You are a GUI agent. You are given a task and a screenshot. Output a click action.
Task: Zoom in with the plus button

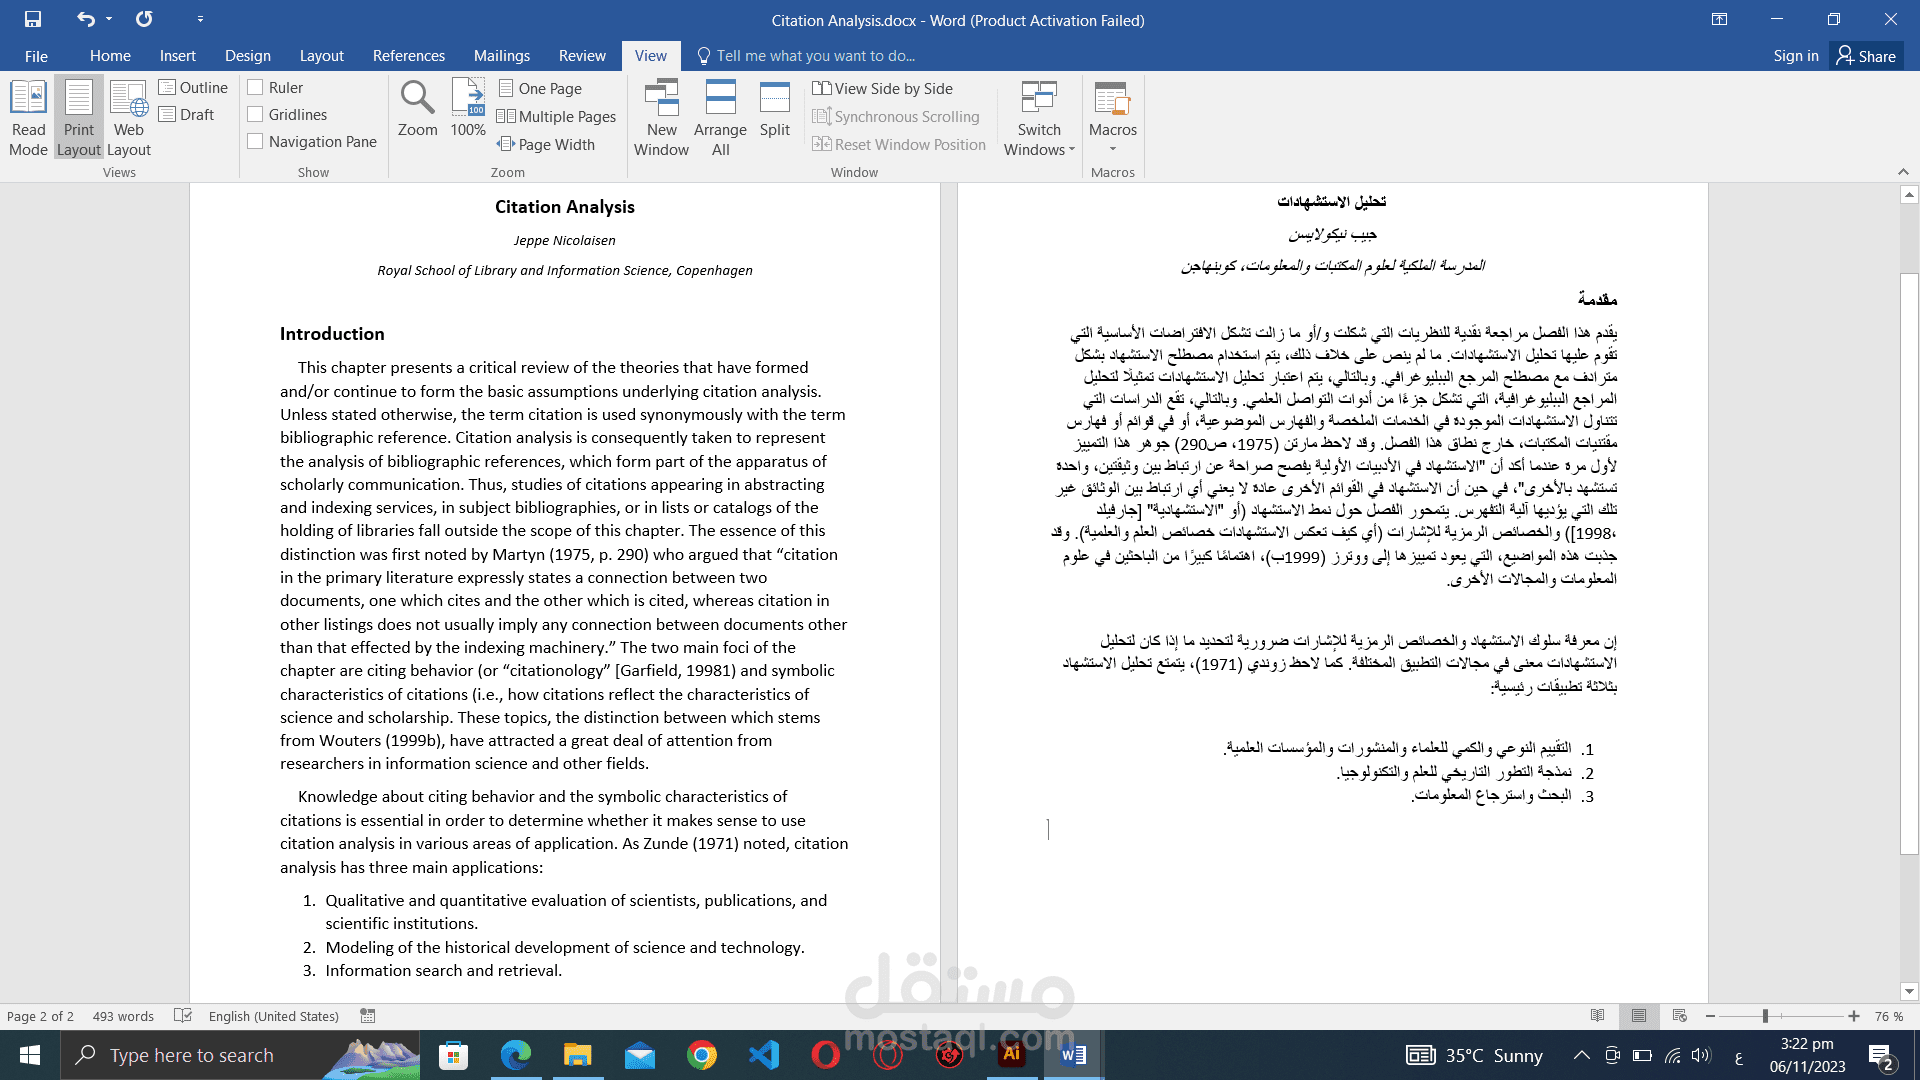(1854, 1016)
